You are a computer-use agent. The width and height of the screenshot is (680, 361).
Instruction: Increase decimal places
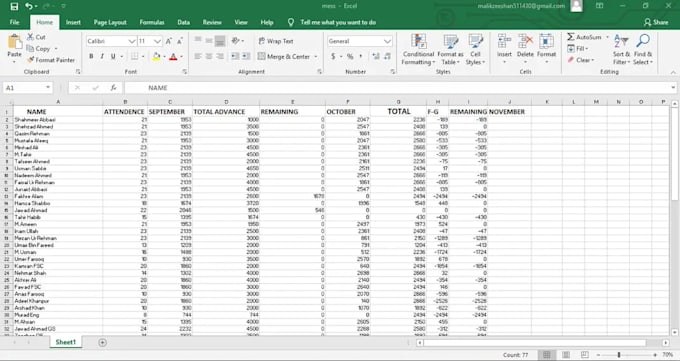(x=376, y=56)
